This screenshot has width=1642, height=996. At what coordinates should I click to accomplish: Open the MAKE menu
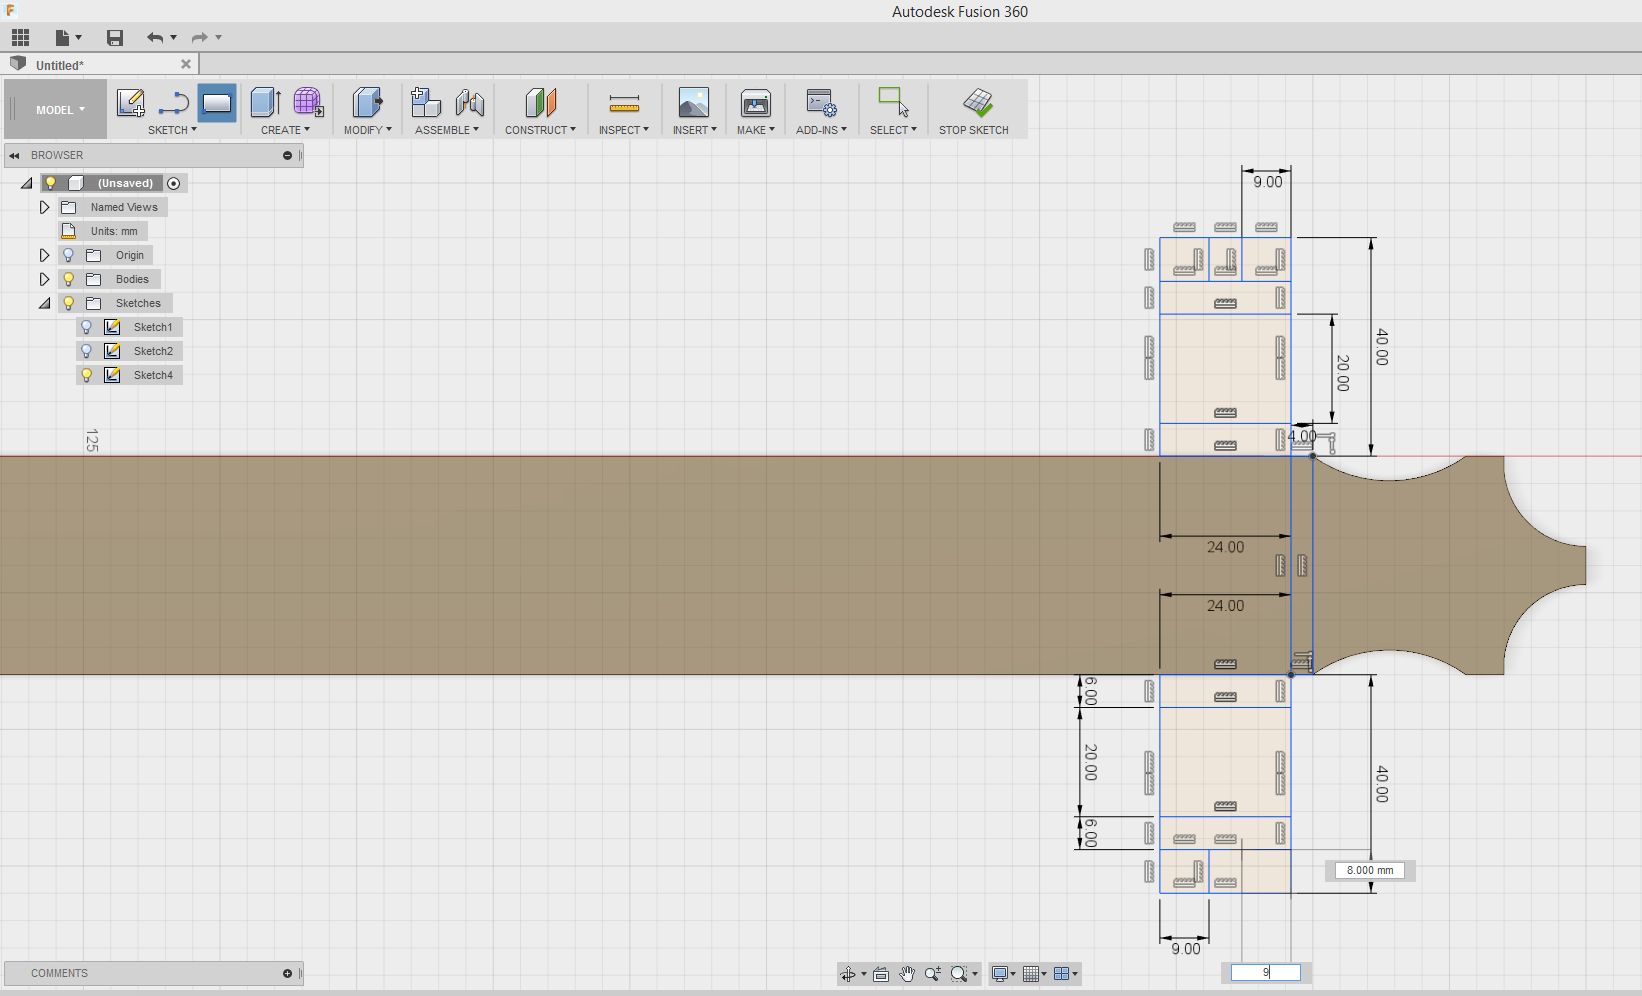756,130
